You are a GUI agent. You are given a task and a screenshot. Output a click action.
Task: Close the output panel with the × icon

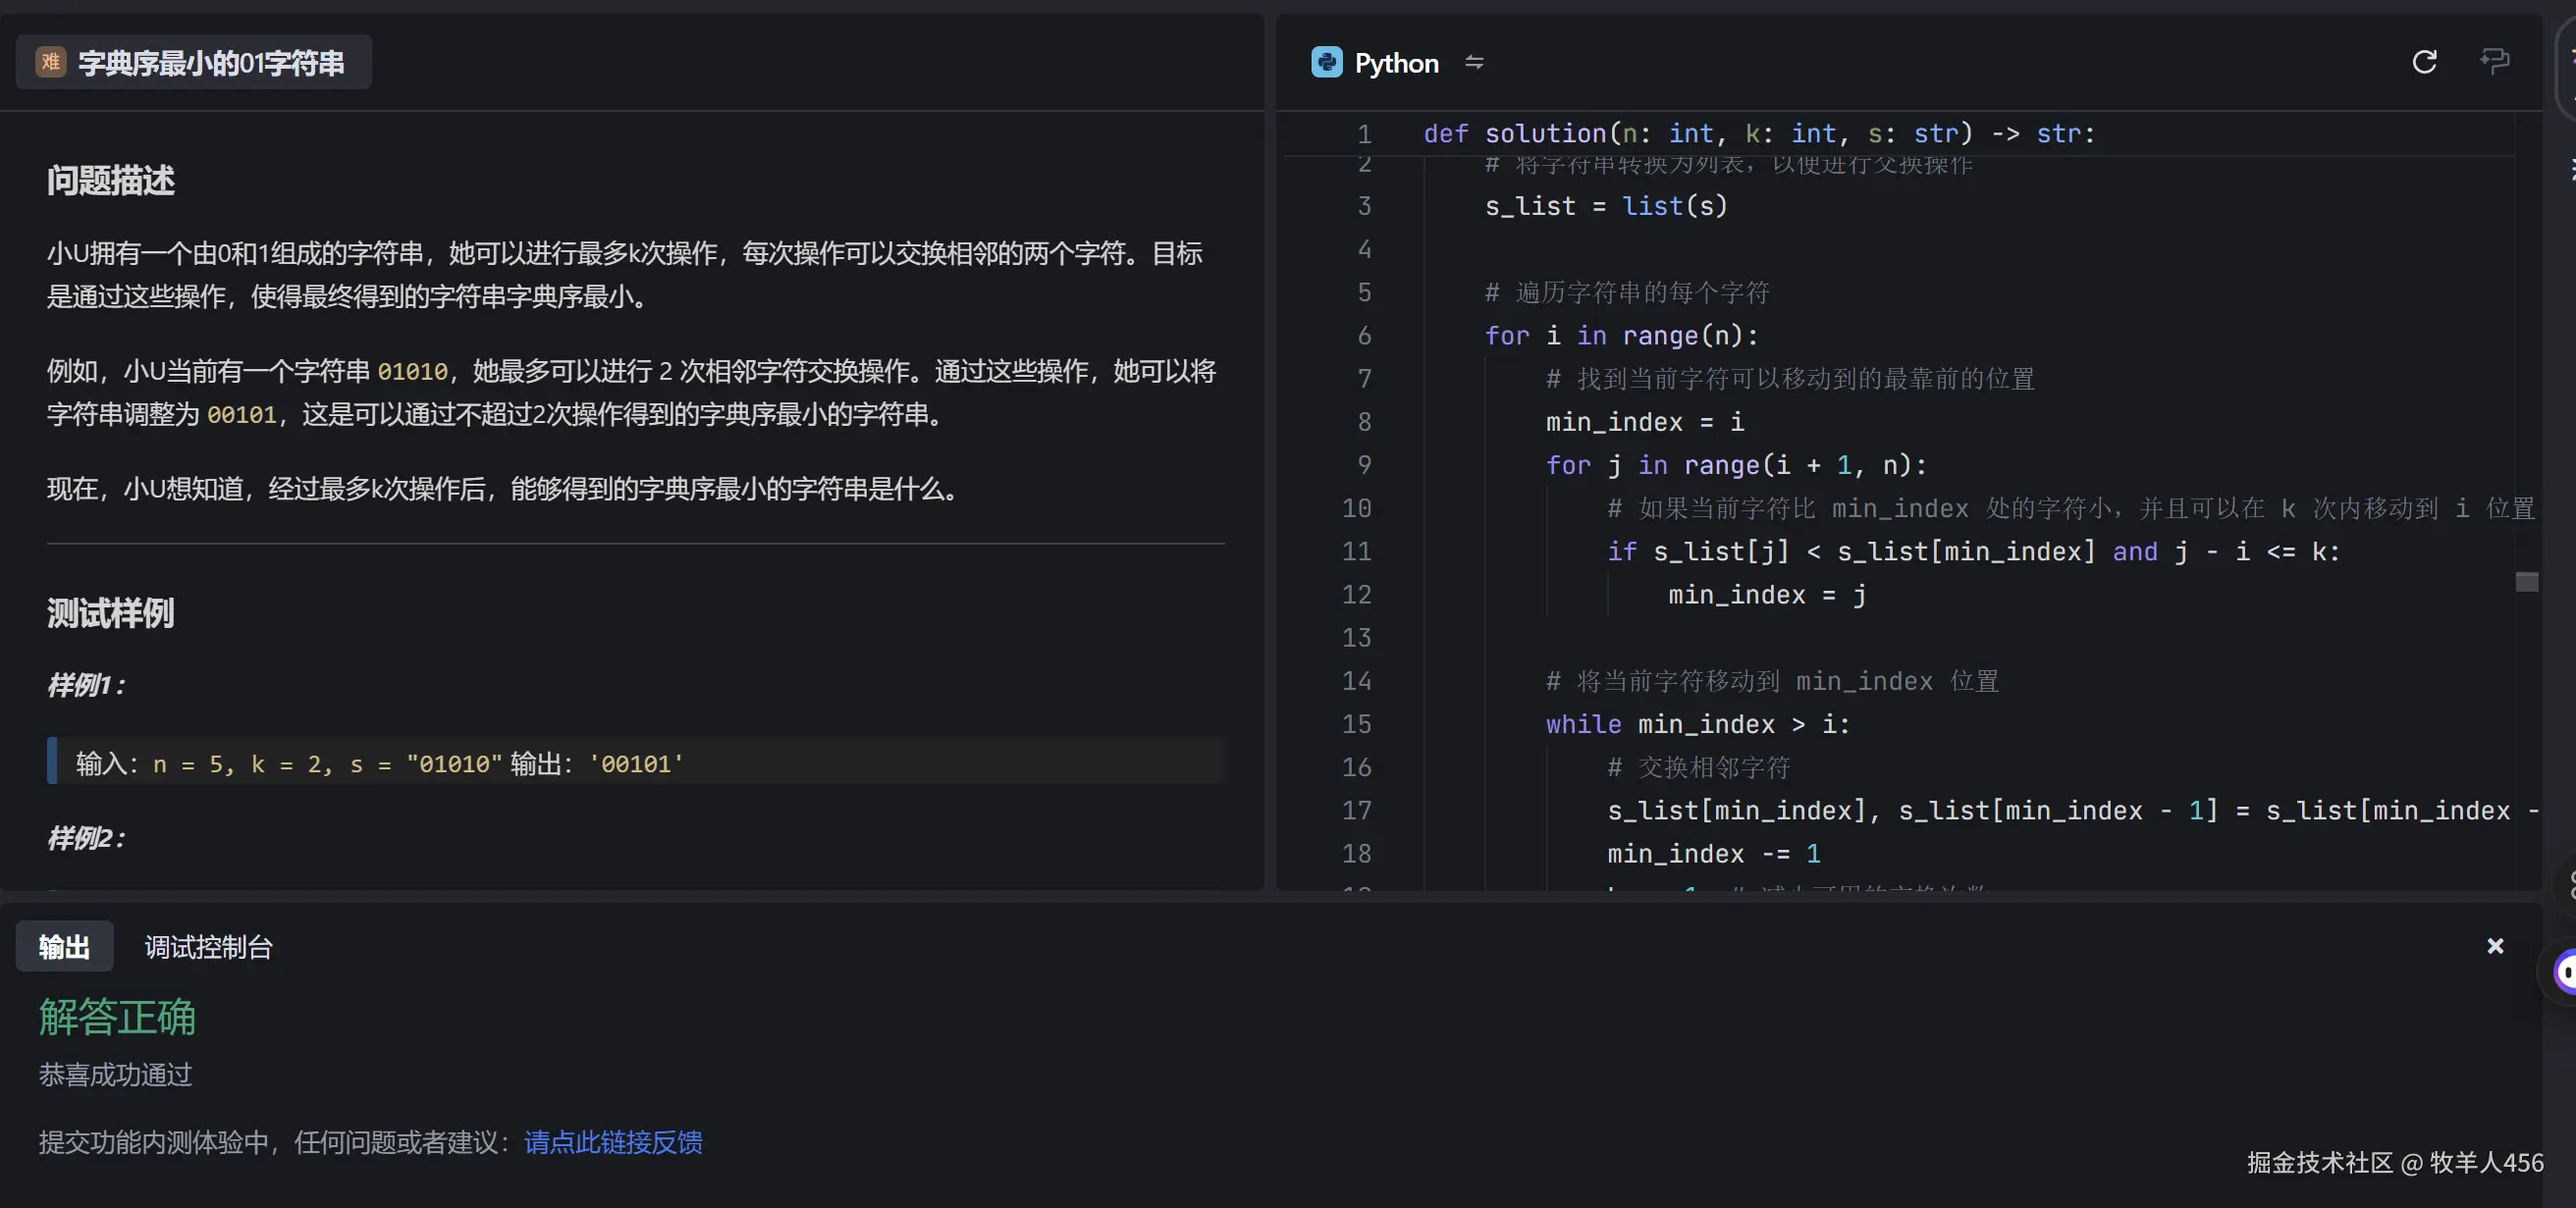tap(2495, 946)
